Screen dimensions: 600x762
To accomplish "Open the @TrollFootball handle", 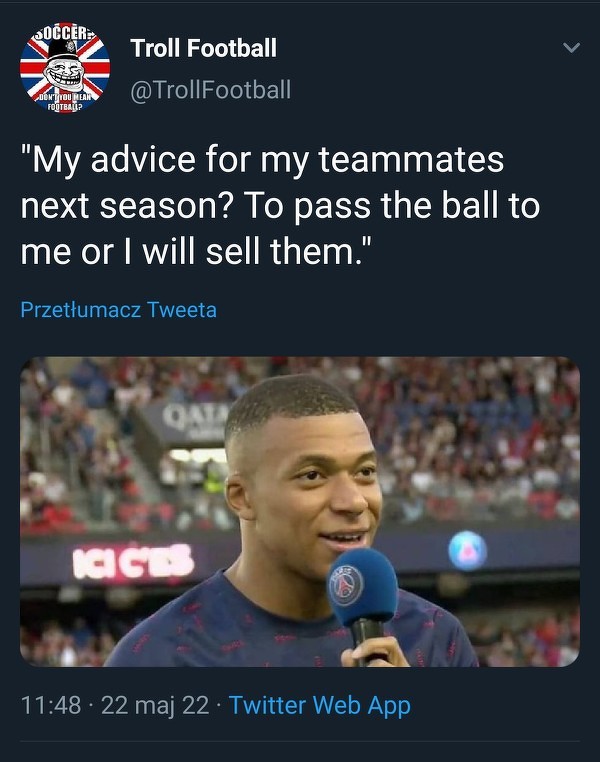I will coord(210,90).
